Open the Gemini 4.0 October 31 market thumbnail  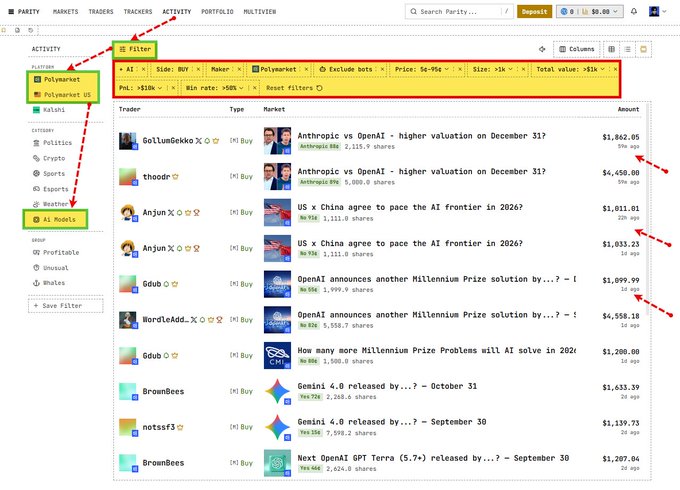278,391
